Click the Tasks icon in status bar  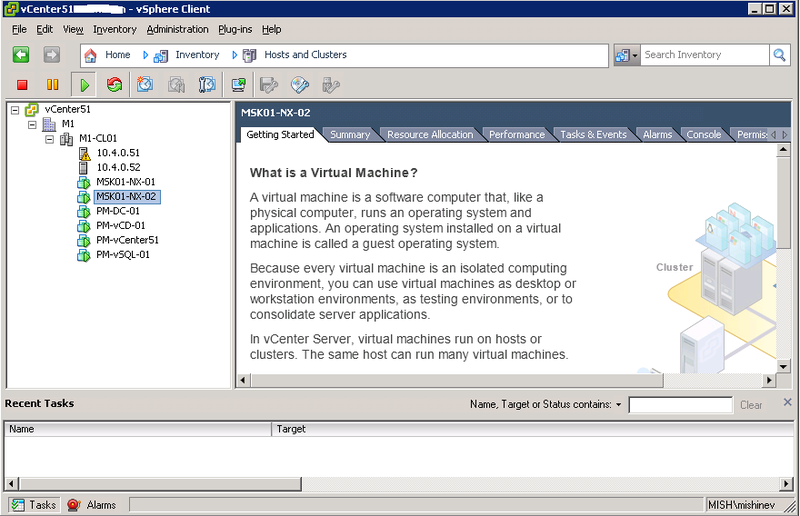tap(18, 505)
